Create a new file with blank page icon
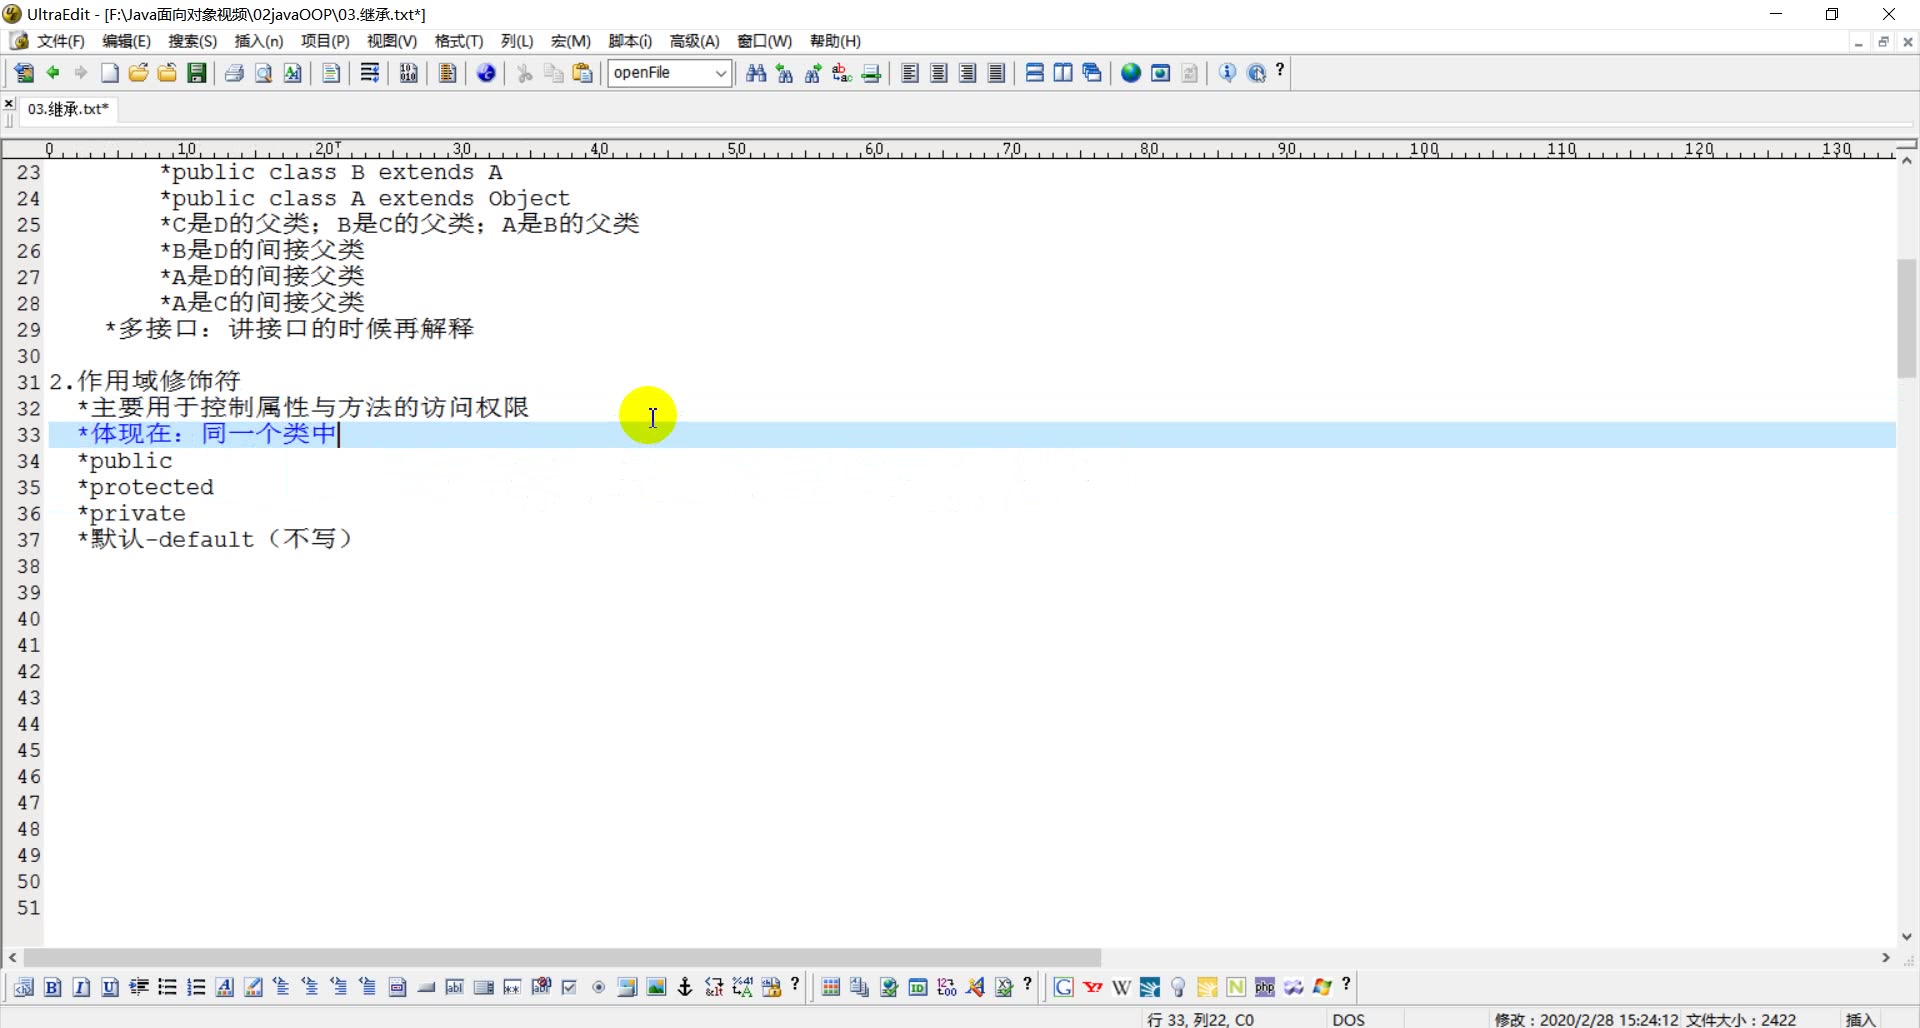This screenshot has height=1028, width=1920. coord(110,73)
